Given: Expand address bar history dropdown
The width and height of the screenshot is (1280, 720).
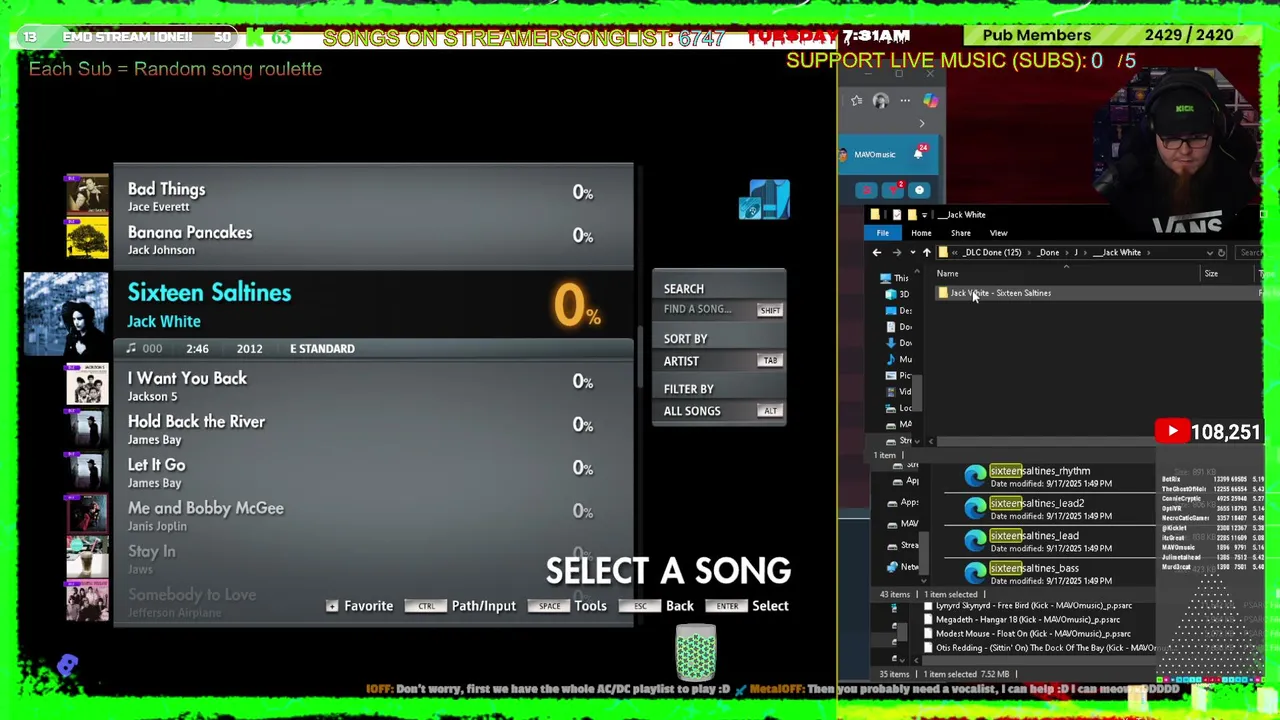Looking at the screenshot, I should 1209,253.
